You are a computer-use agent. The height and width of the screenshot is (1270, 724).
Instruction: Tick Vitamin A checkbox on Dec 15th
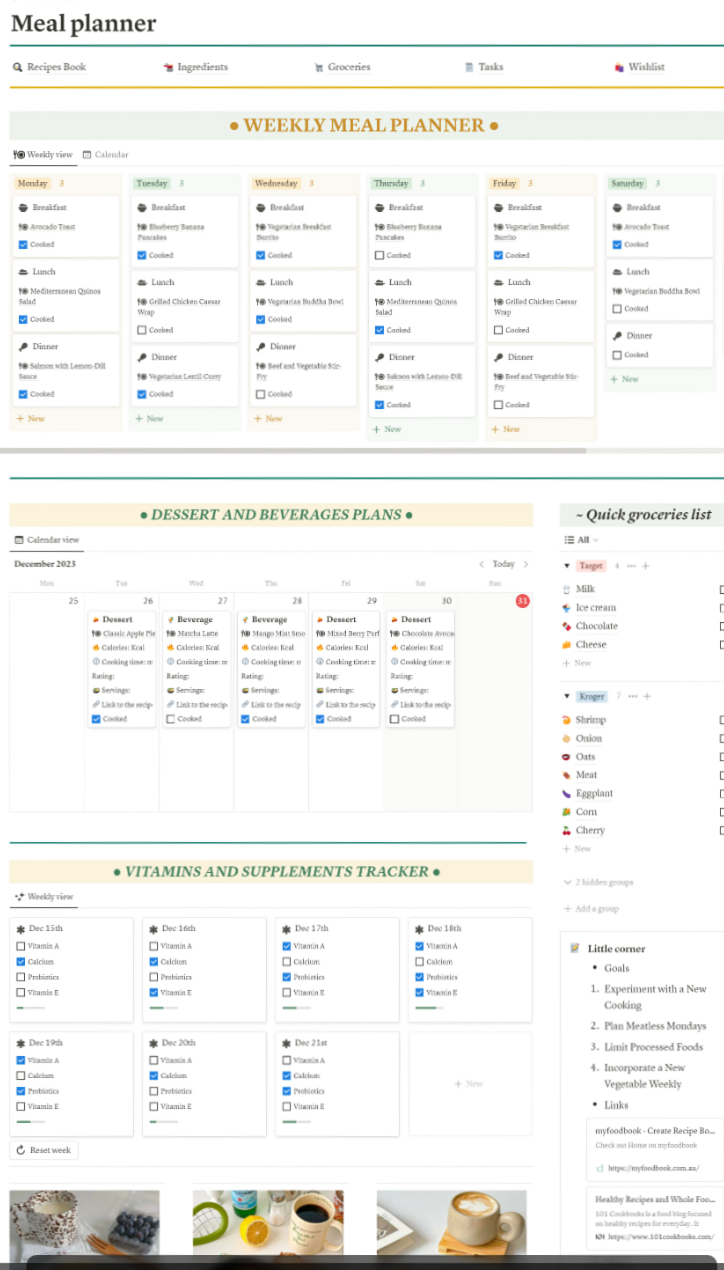pyautogui.click(x=21, y=946)
